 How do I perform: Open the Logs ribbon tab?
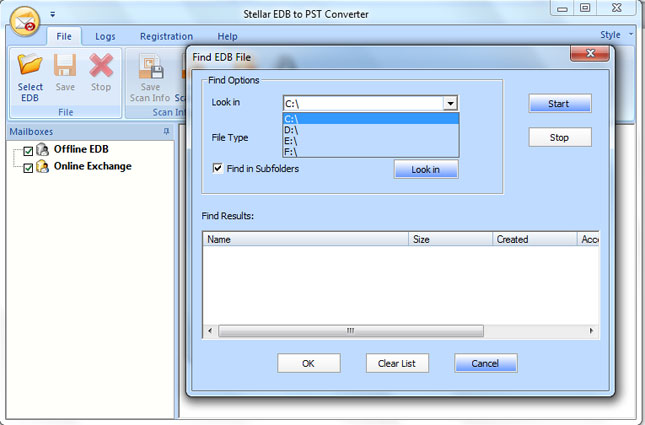[105, 37]
